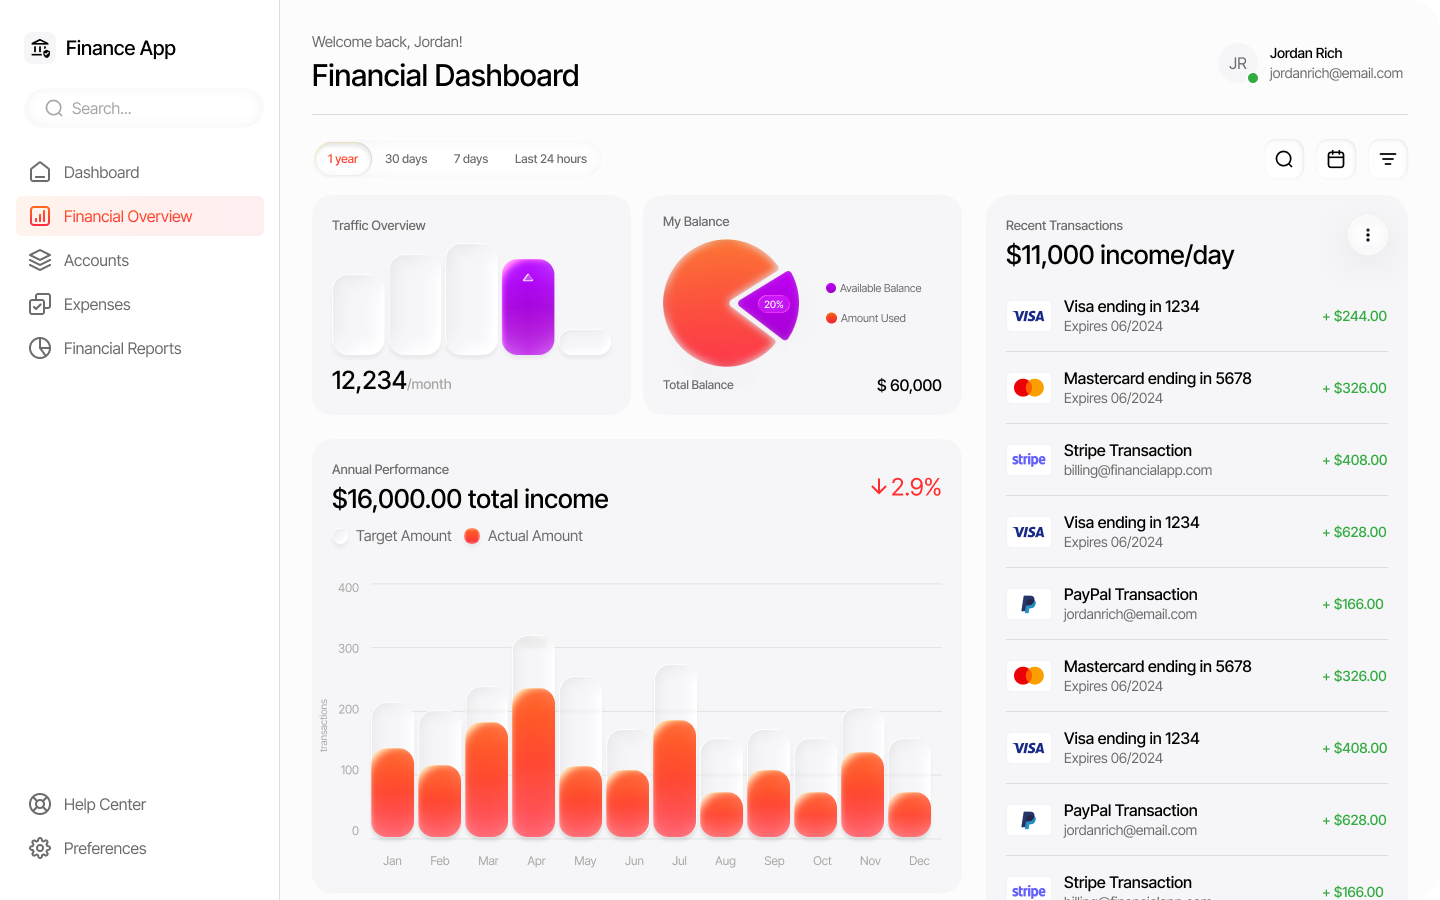Click Stripe Transaction with + $408.00
Image resolution: width=1440 pixels, height=900 pixels.
pyautogui.click(x=1196, y=460)
